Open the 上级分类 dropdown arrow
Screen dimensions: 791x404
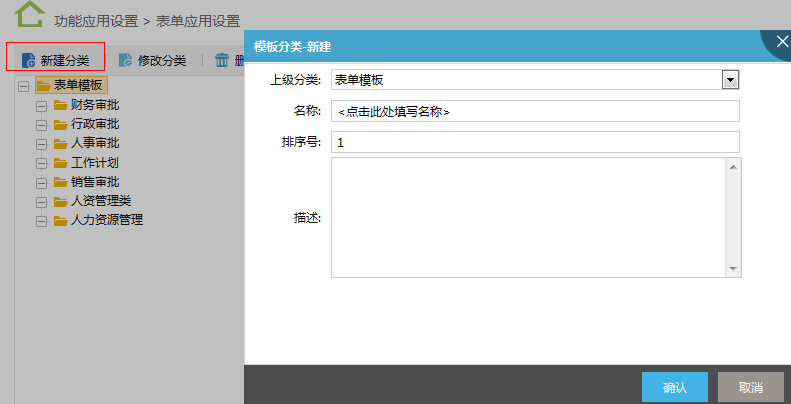[730, 79]
